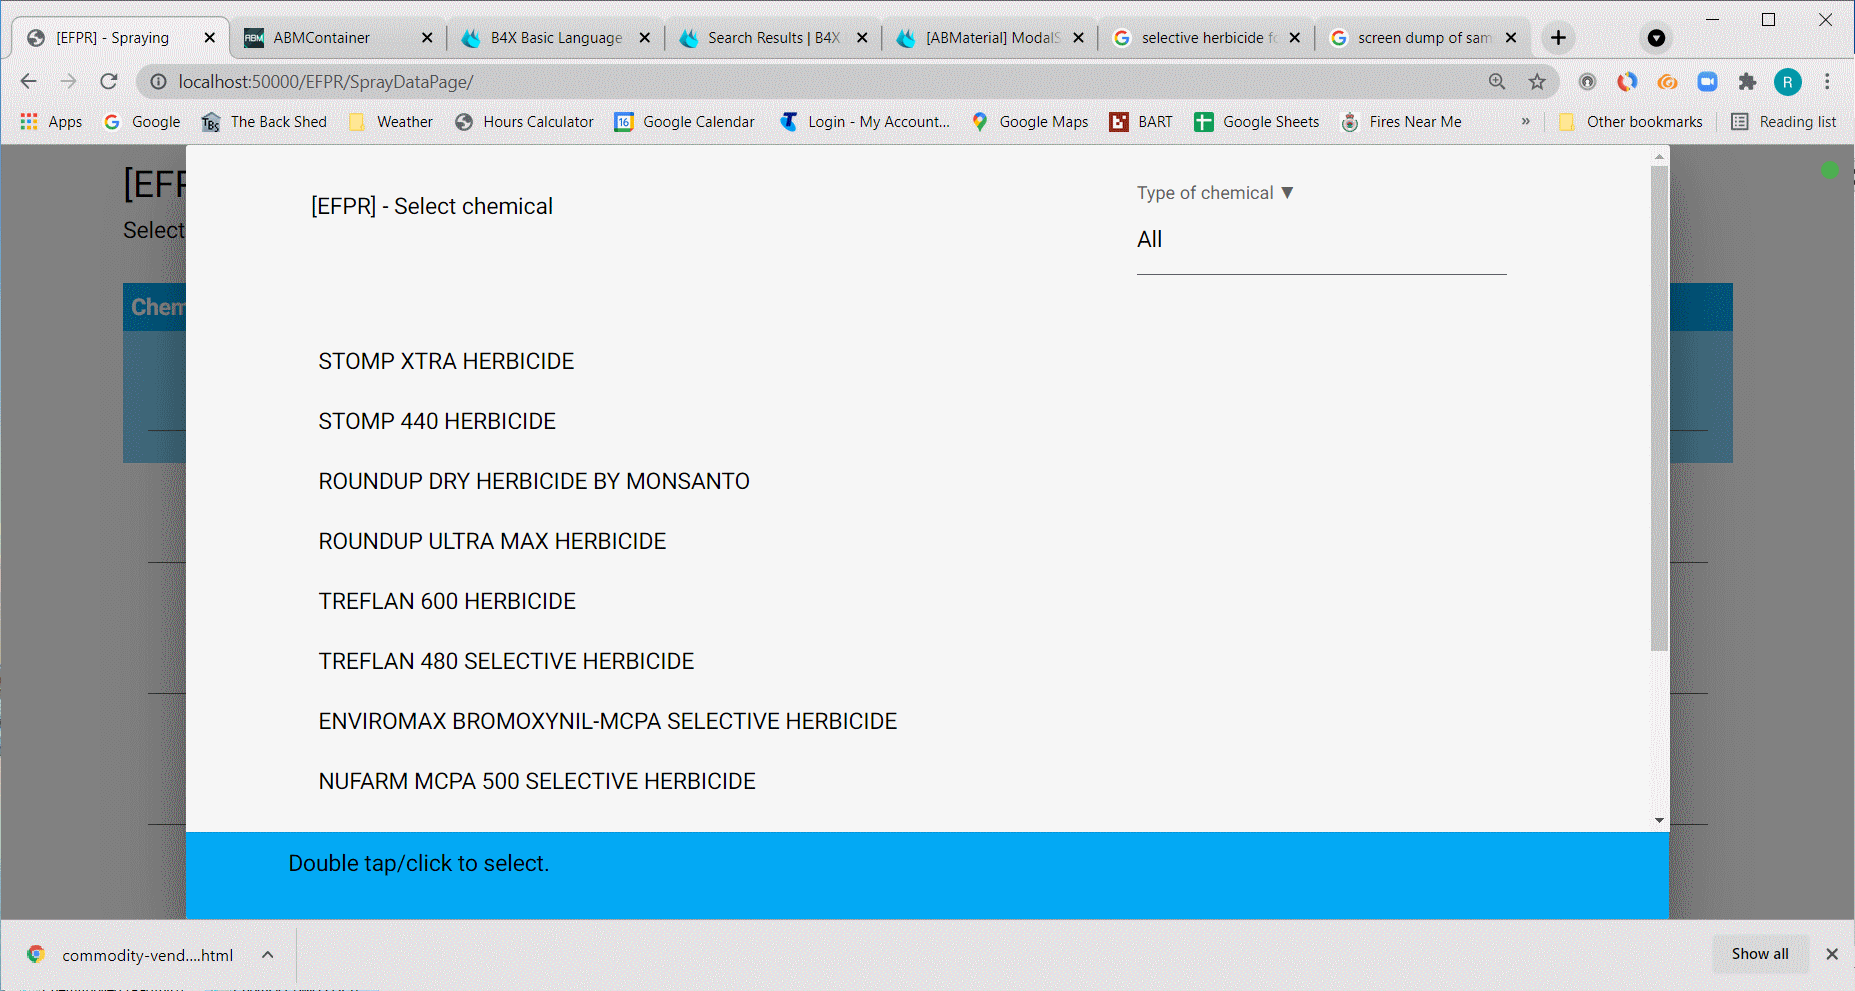The height and width of the screenshot is (991, 1855).
Task: Open the Zoom extension icon
Action: pos(1707,81)
